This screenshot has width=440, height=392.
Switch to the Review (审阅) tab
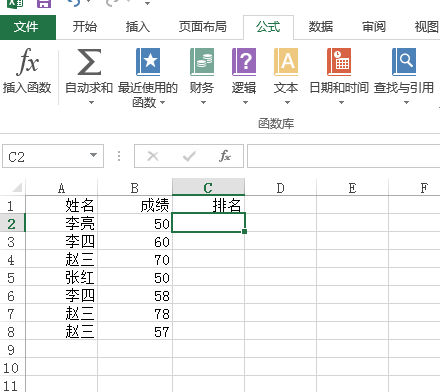click(x=374, y=27)
